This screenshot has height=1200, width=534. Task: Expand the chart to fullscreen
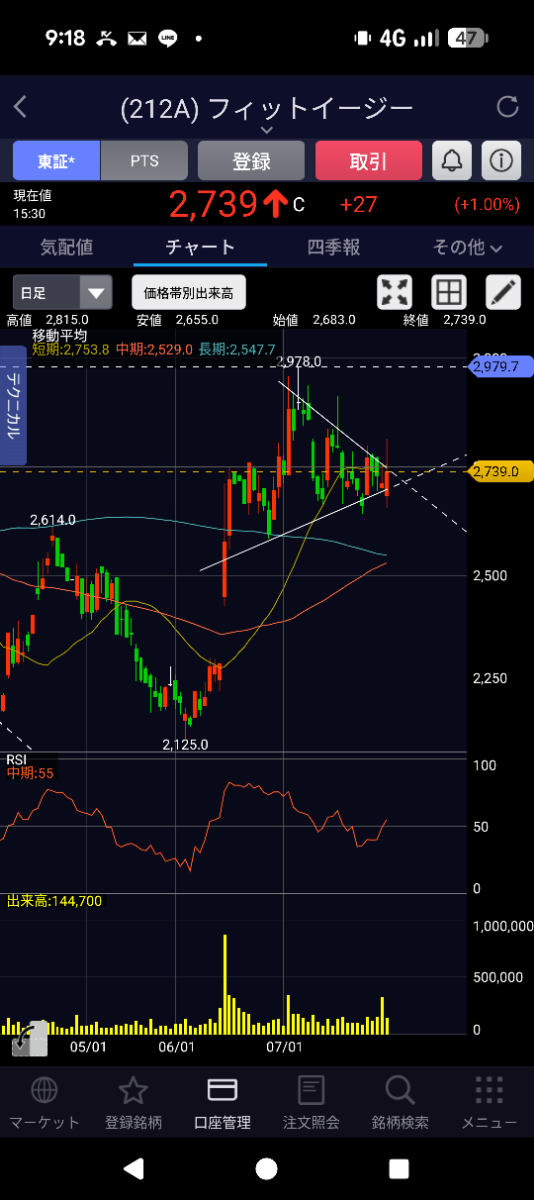pos(395,292)
